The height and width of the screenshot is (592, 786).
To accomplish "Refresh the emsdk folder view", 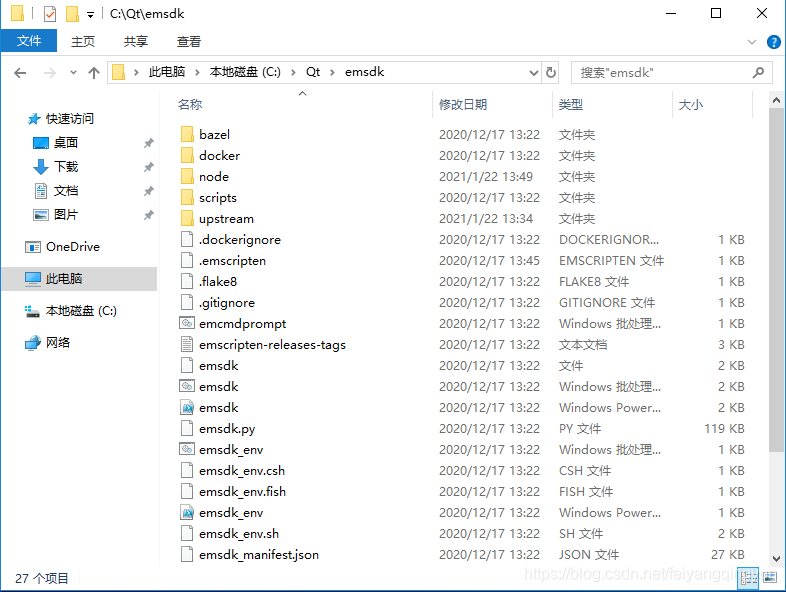I will pyautogui.click(x=551, y=73).
